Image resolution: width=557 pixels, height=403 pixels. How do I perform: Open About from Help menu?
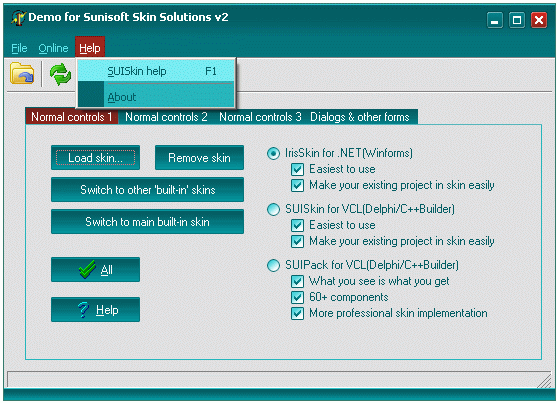click(156, 97)
